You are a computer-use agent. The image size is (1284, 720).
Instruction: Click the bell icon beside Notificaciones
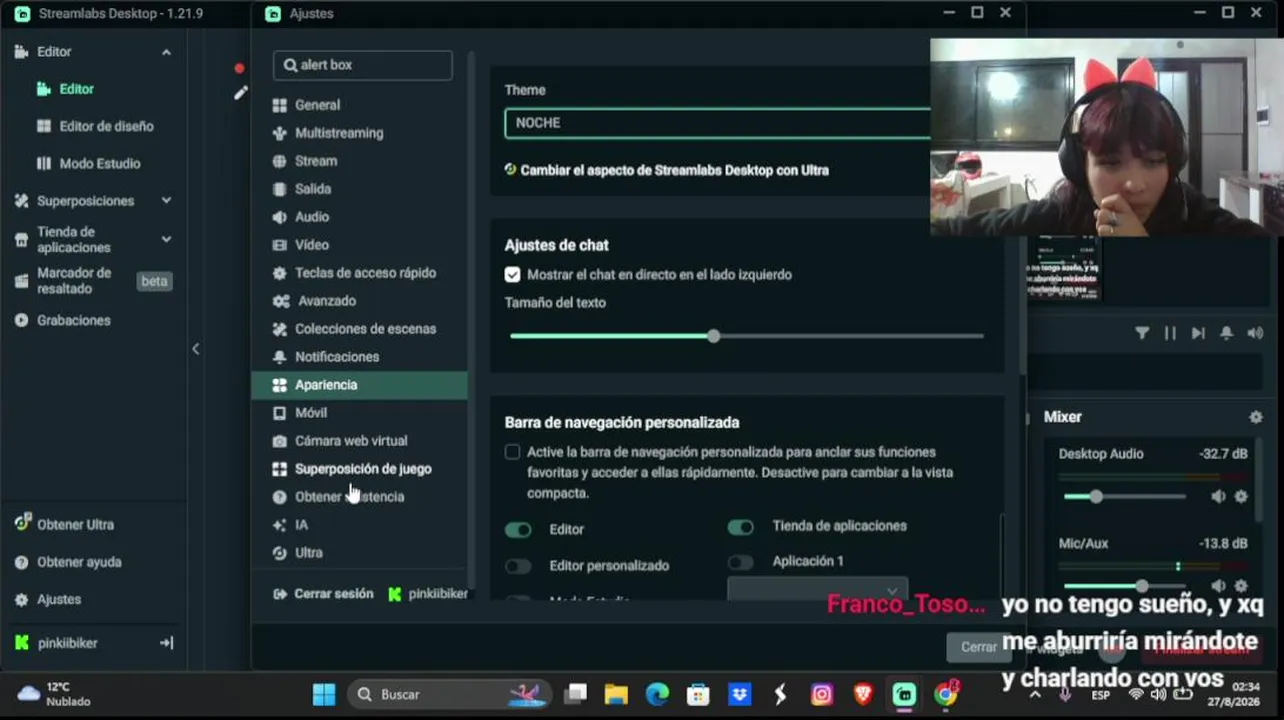coord(280,357)
